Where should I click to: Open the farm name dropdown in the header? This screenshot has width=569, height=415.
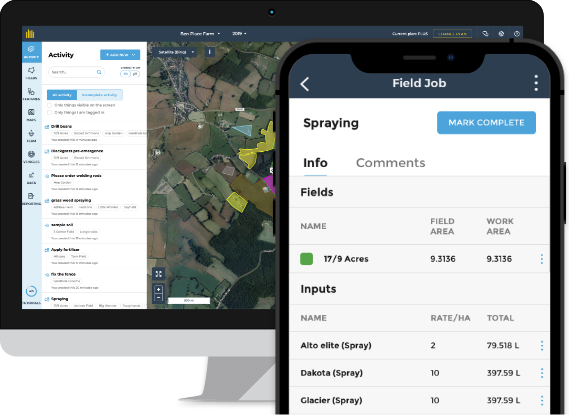coord(200,34)
